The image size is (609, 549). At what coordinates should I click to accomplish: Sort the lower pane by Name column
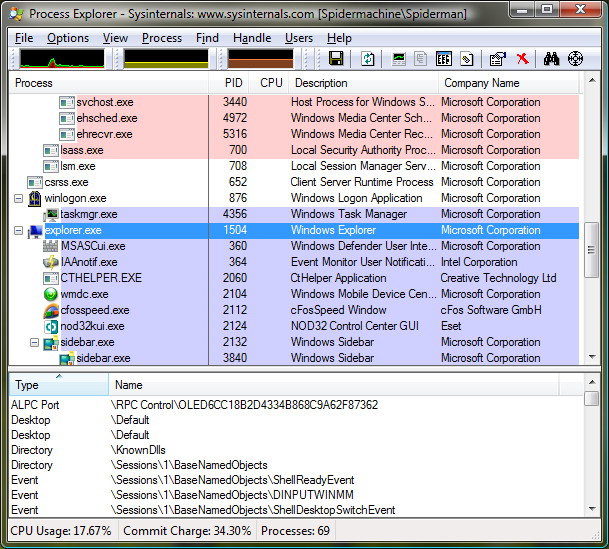[334, 385]
